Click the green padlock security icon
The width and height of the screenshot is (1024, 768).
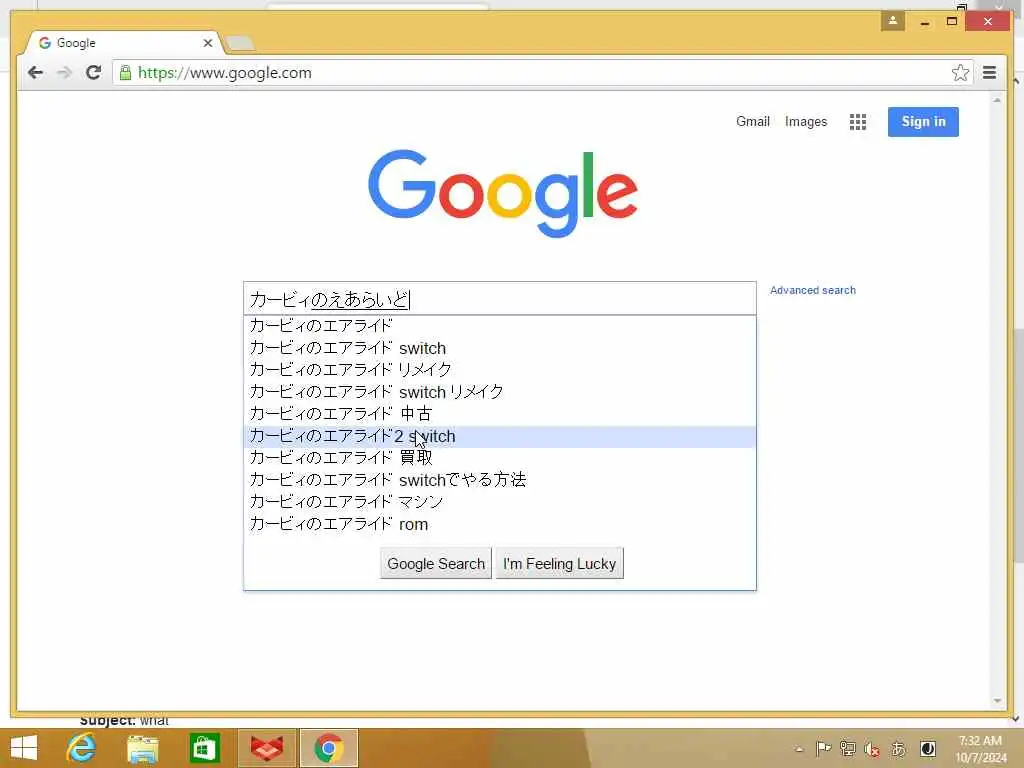coord(125,72)
